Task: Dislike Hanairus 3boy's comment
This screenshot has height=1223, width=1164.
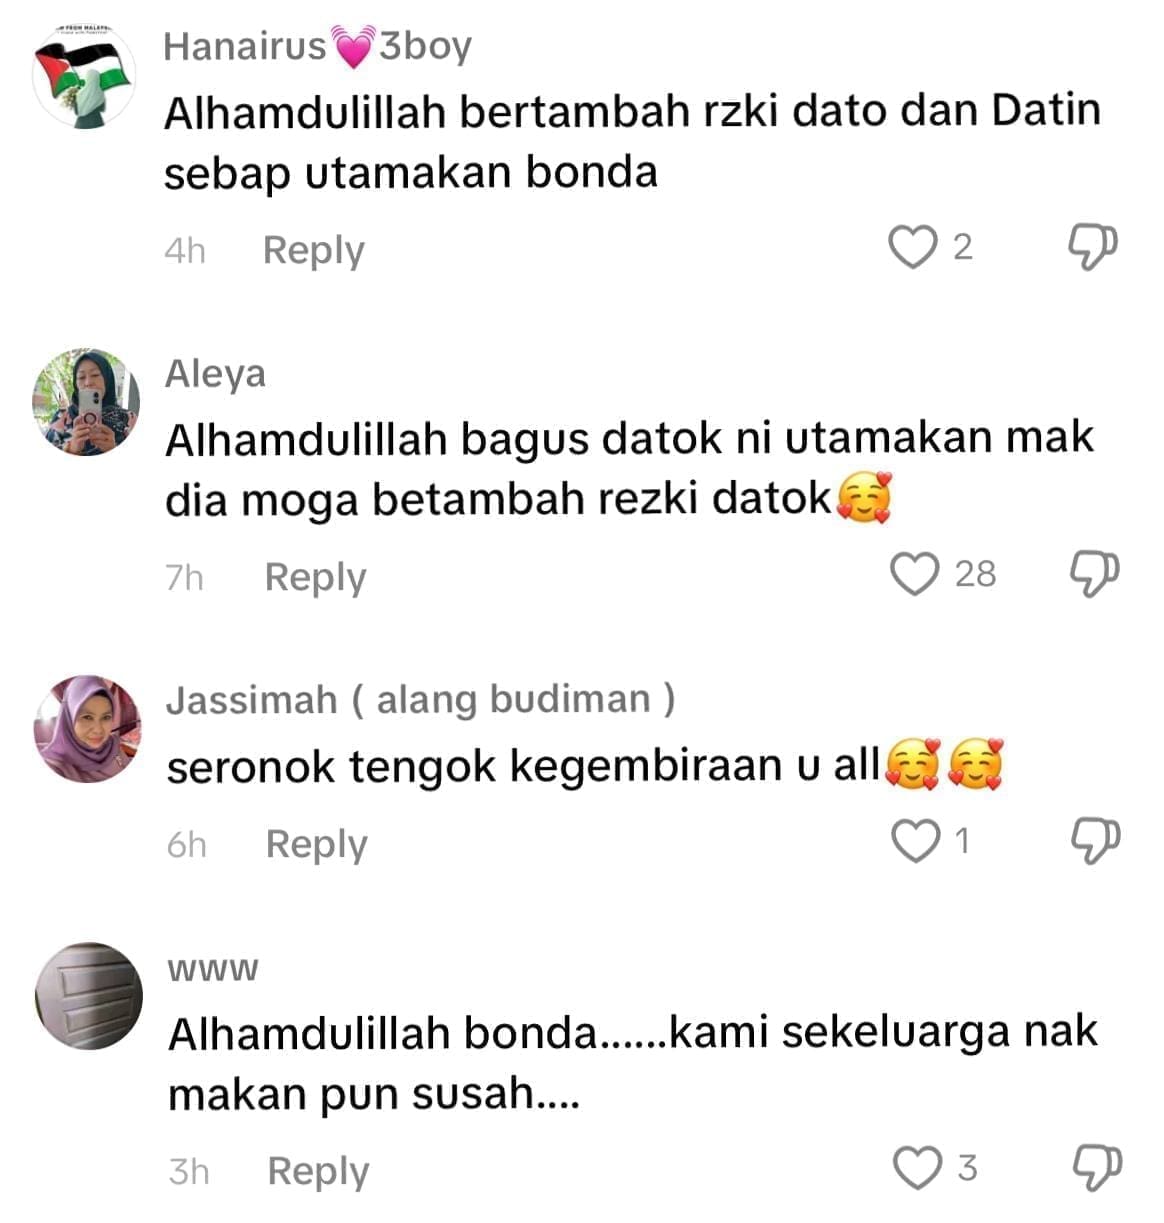Action: 1093,247
